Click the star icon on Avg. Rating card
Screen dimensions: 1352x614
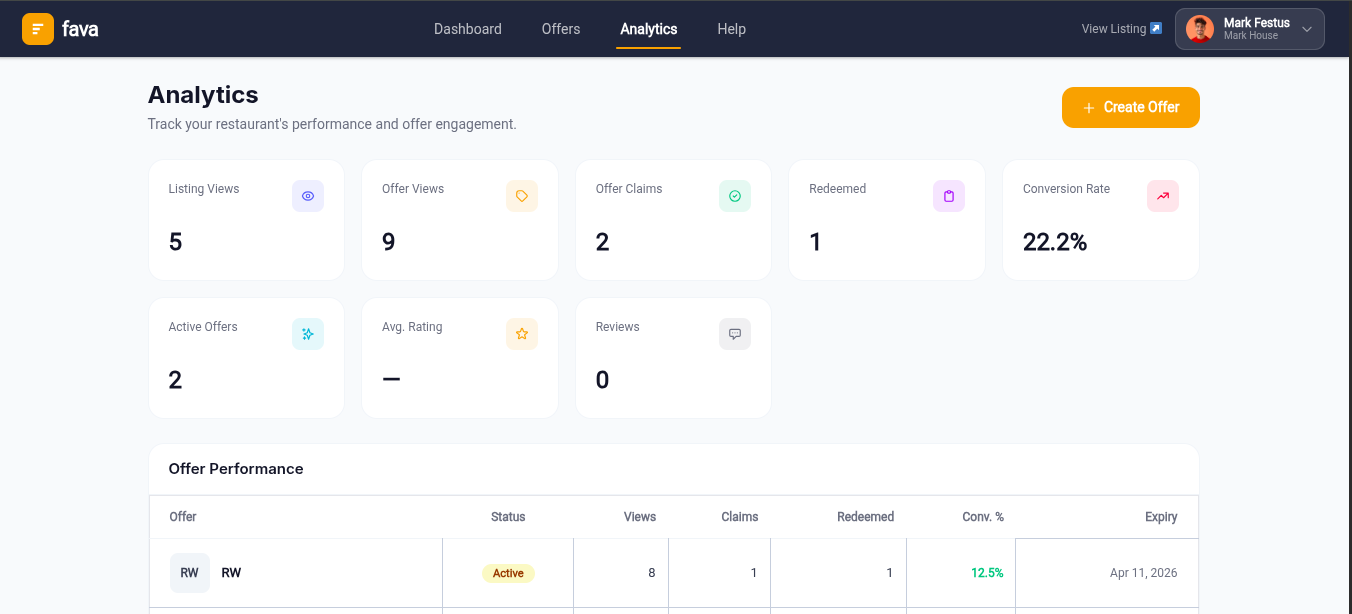coord(522,334)
